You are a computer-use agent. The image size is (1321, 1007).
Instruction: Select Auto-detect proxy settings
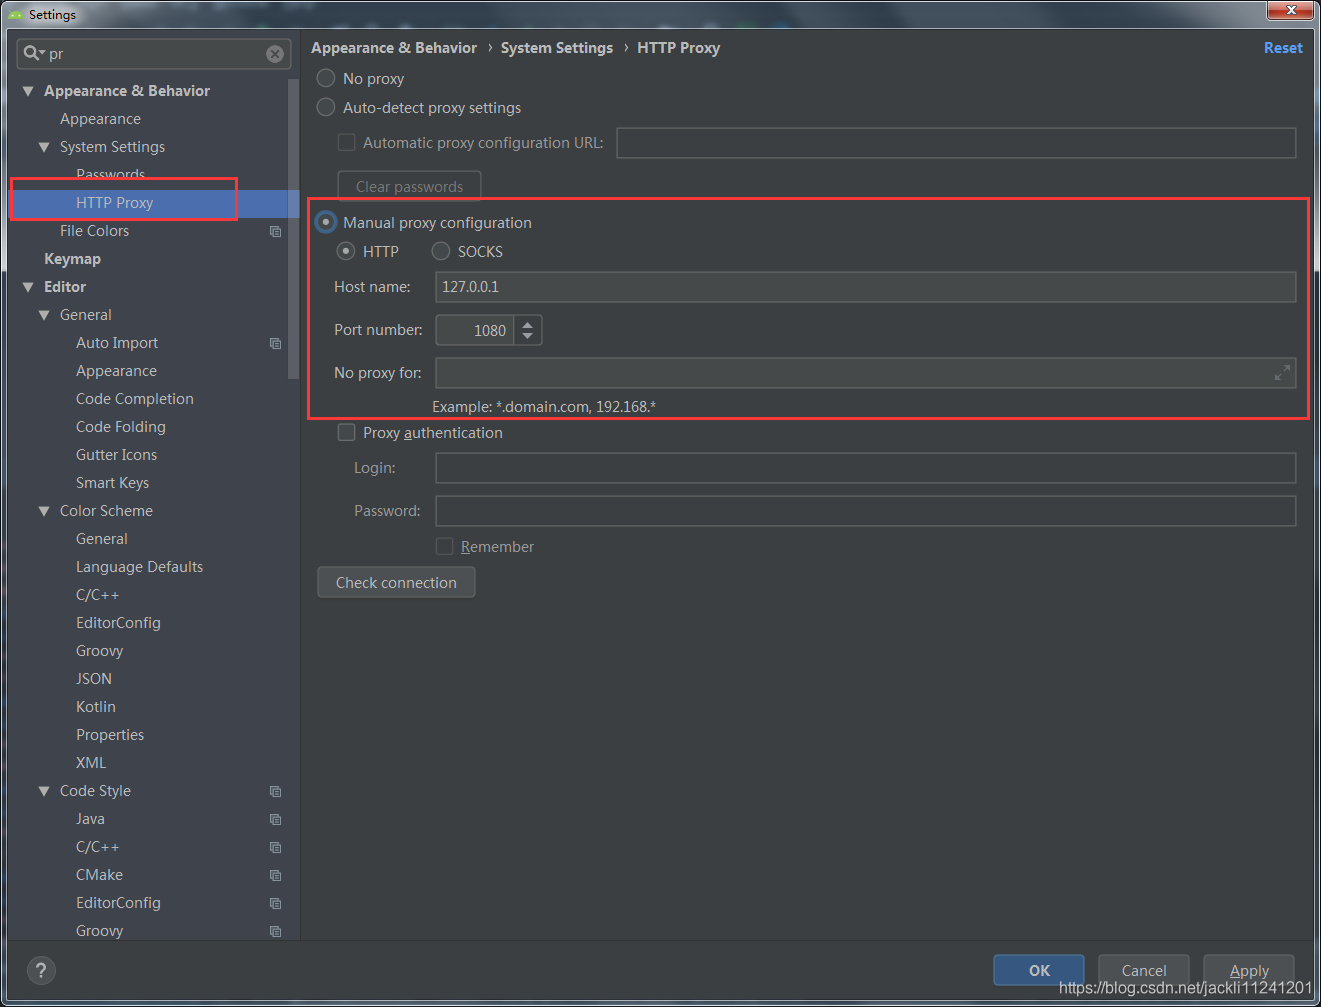(326, 107)
